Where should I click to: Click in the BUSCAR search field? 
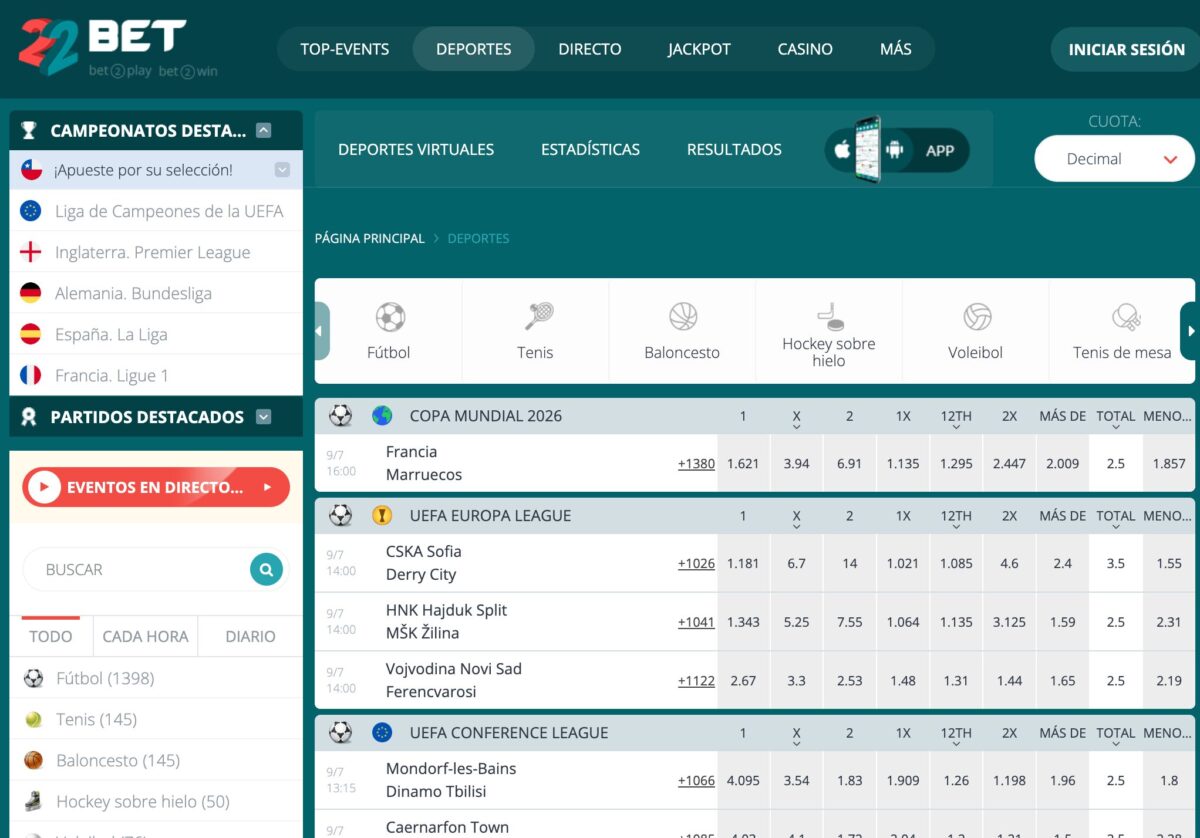pyautogui.click(x=137, y=570)
